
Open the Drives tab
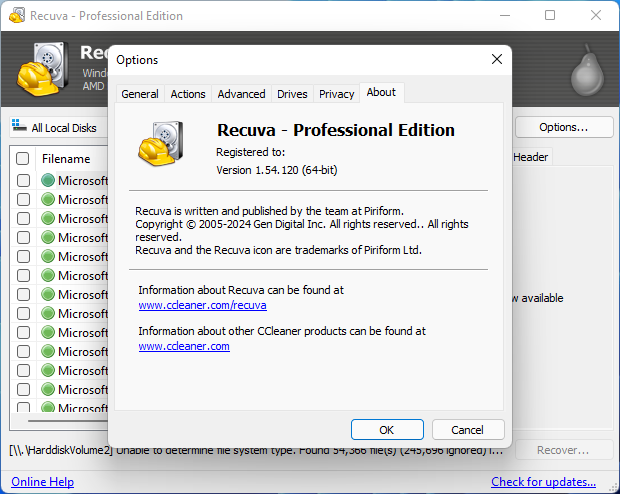pyautogui.click(x=292, y=94)
